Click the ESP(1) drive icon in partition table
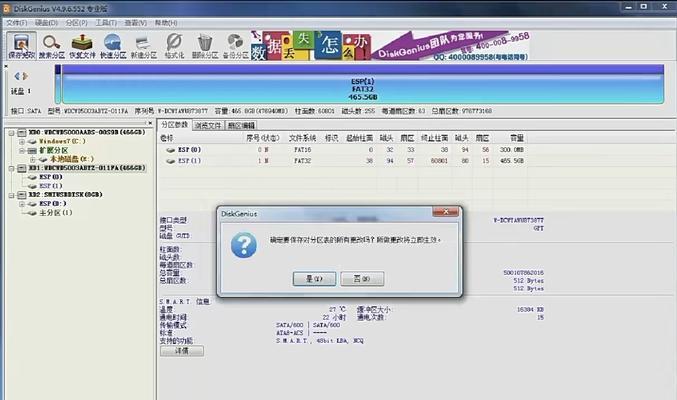 171,161
